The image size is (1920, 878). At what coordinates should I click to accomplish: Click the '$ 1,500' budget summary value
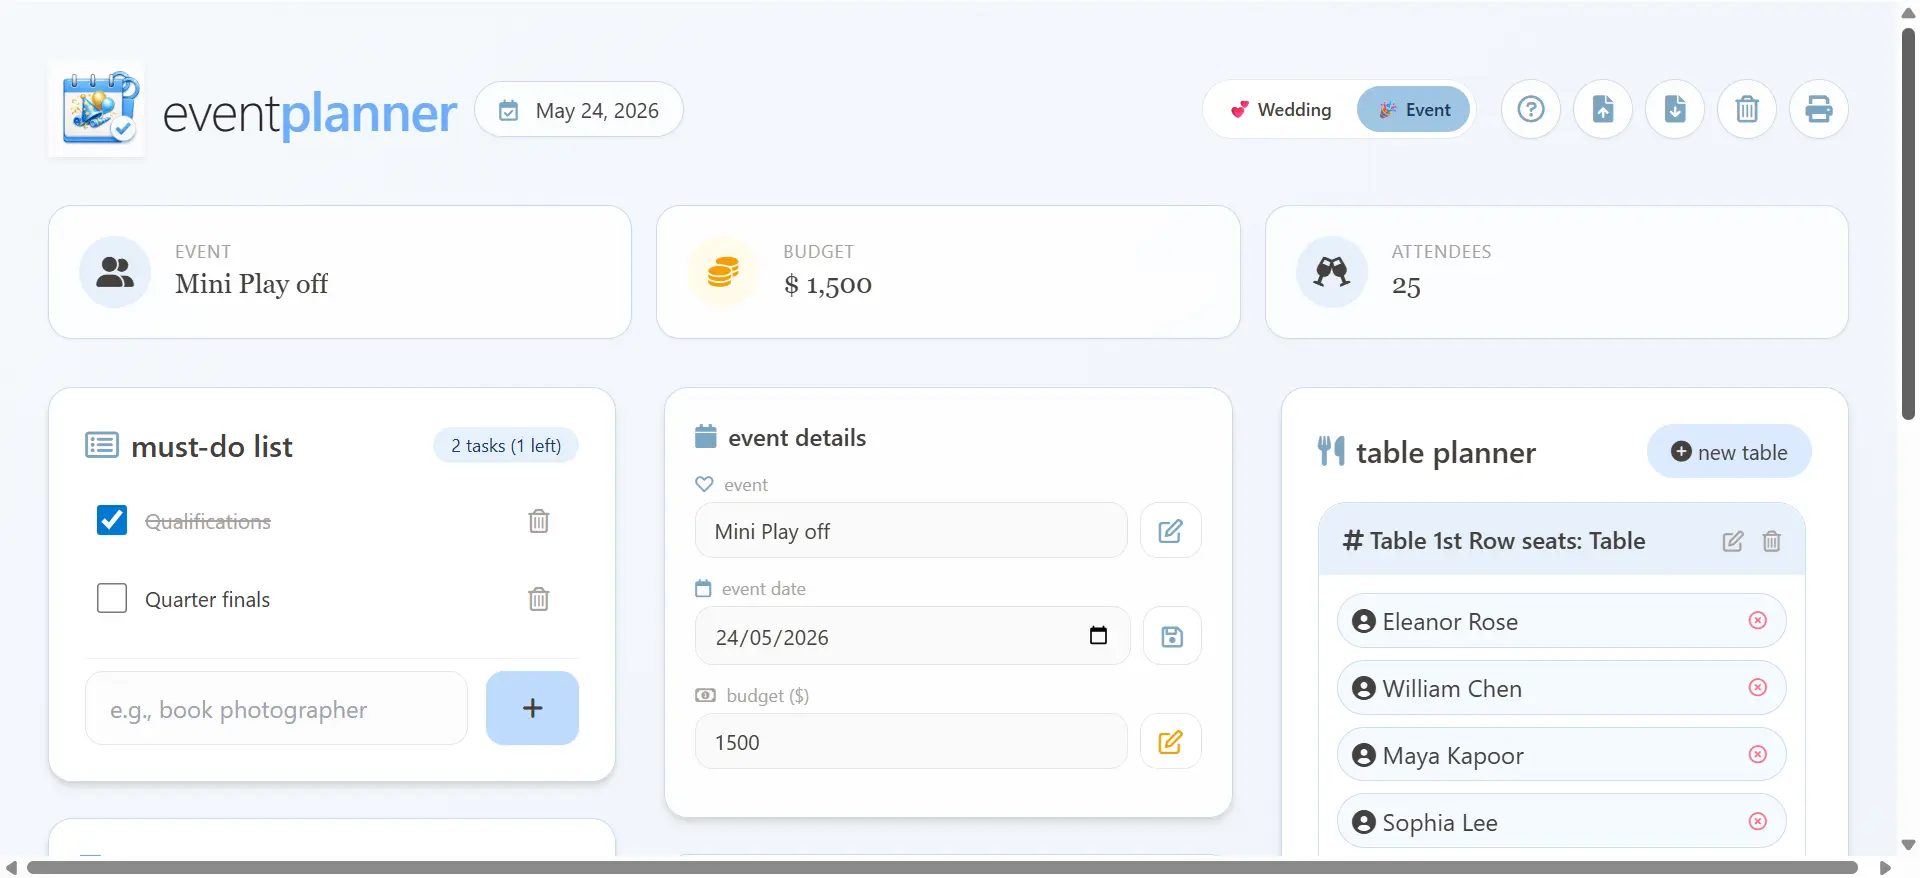pyautogui.click(x=828, y=285)
